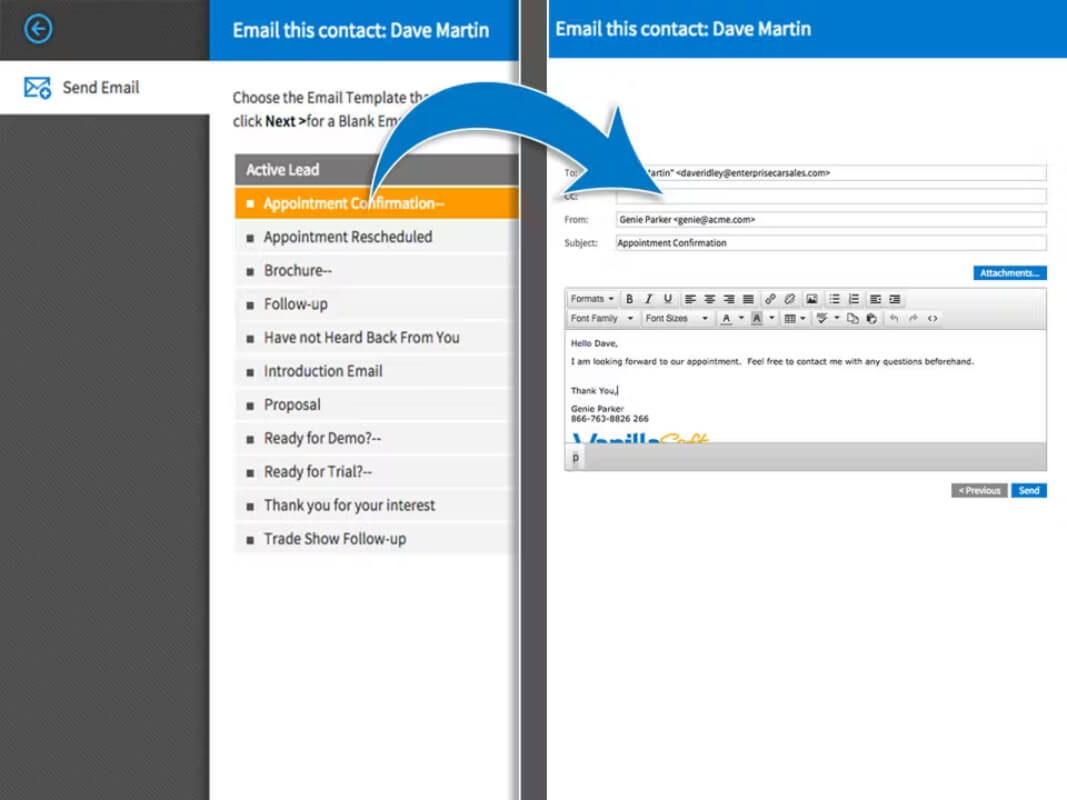This screenshot has width=1067, height=800.
Task: Open source code view icon
Action: 932,318
